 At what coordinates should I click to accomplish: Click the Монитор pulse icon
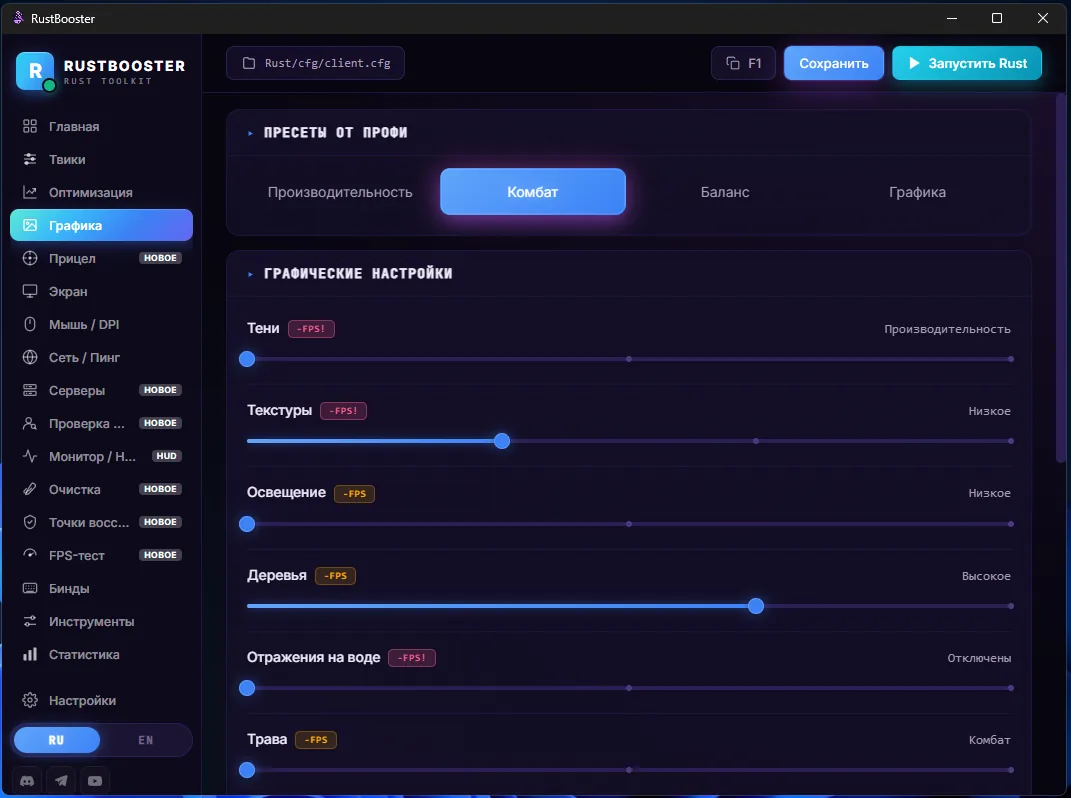click(29, 456)
